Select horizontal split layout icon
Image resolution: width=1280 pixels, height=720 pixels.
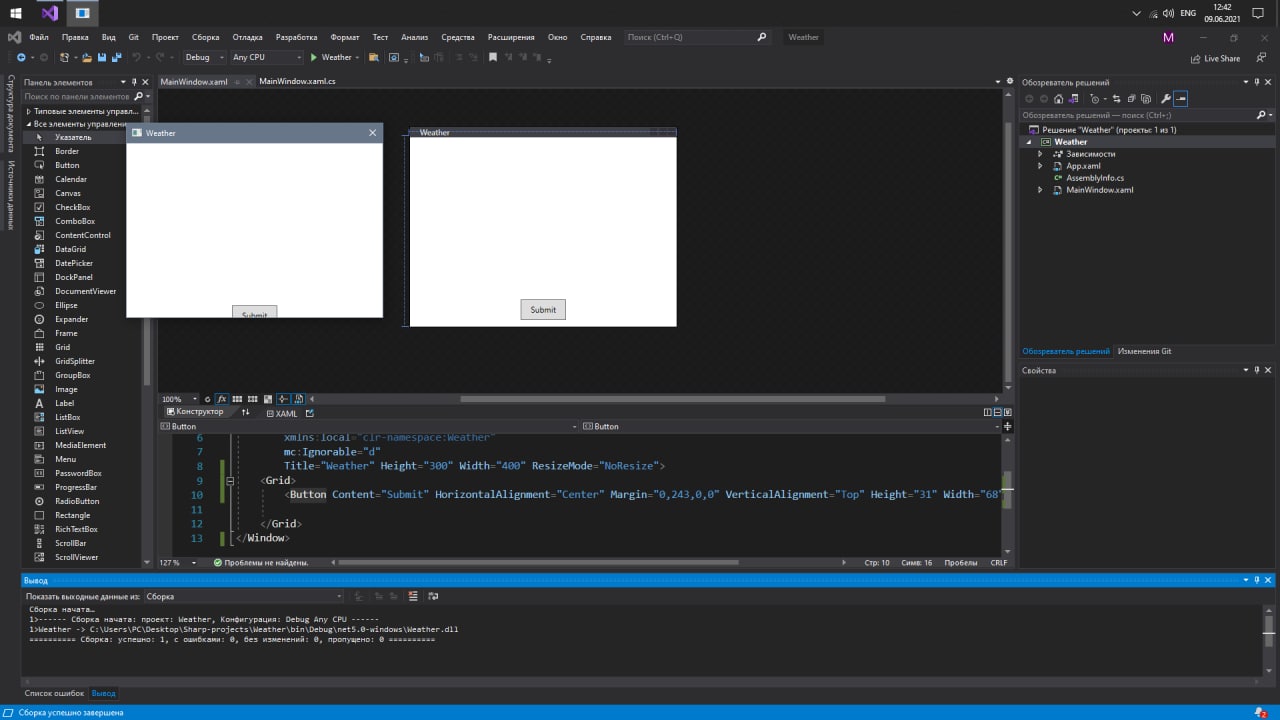pos(998,412)
